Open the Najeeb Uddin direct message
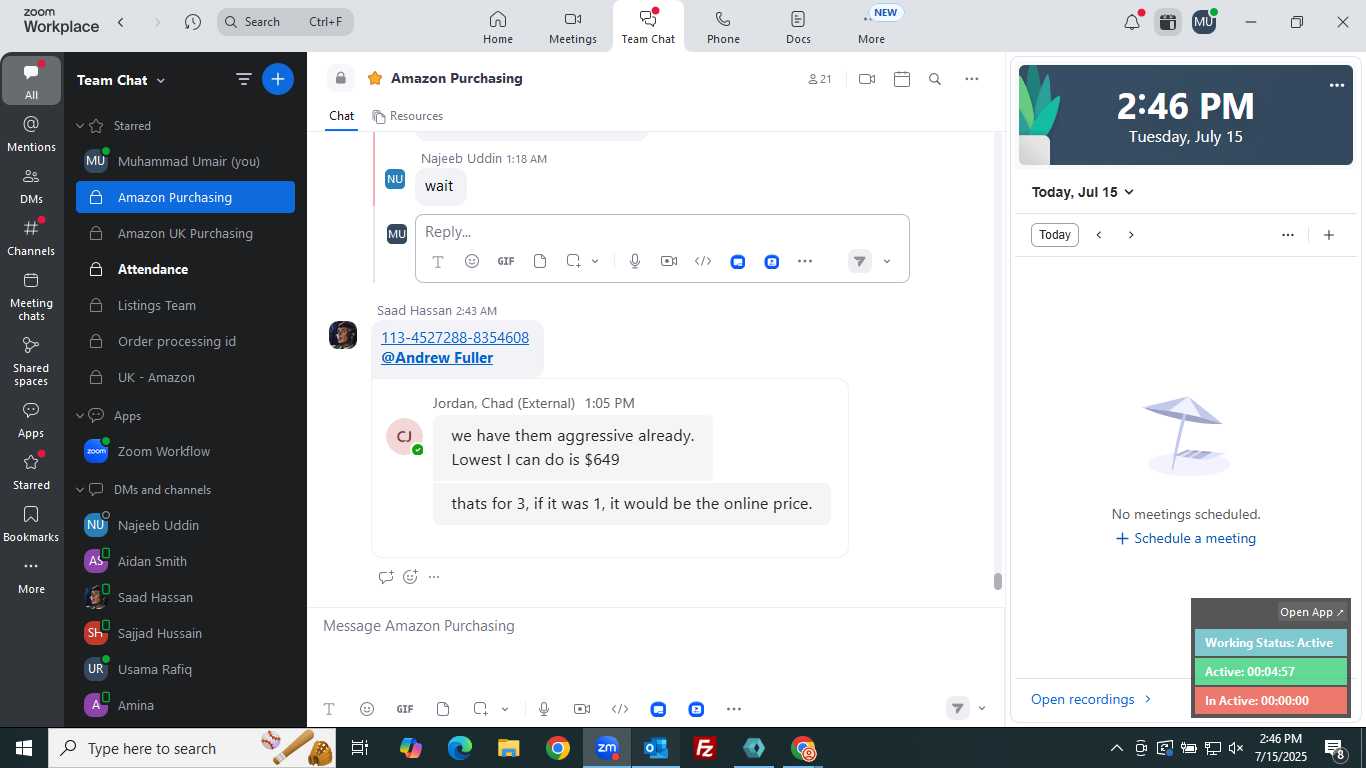Image resolution: width=1366 pixels, height=768 pixels. (x=185, y=525)
